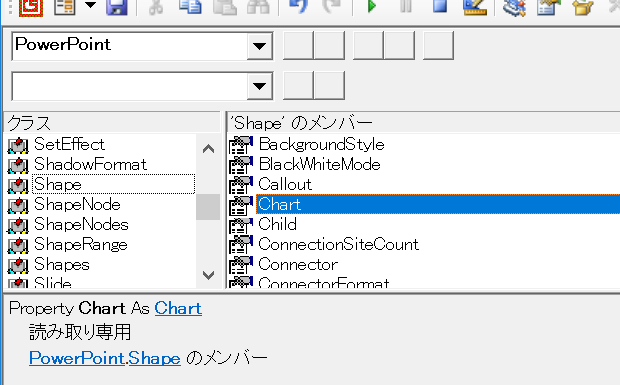This screenshot has width=620, height=385.
Task: Click the Reset stop square icon
Action: [440, 6]
